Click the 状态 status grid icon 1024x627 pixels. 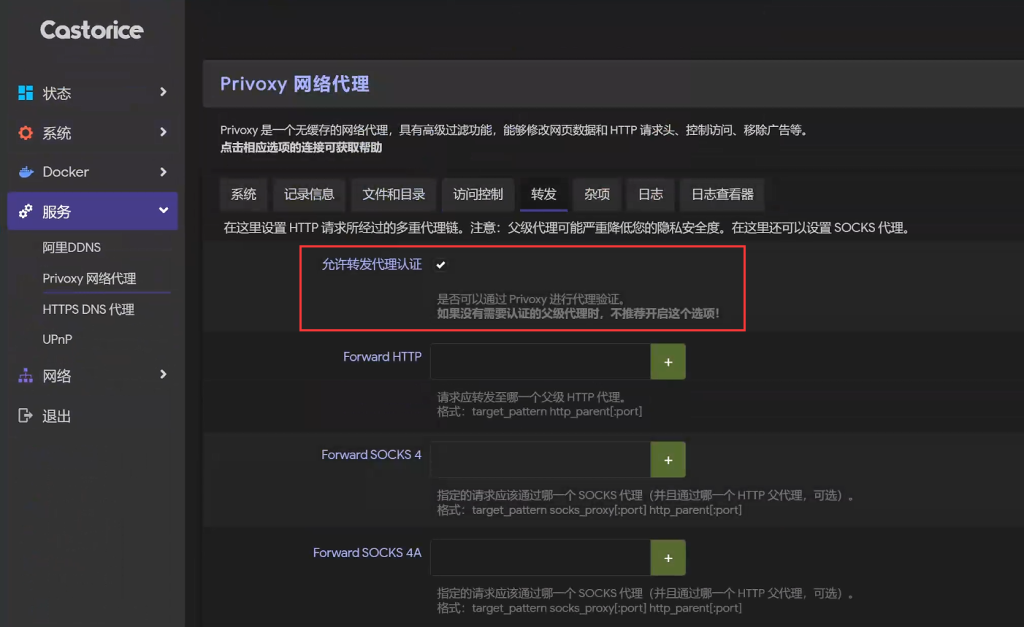[26, 93]
